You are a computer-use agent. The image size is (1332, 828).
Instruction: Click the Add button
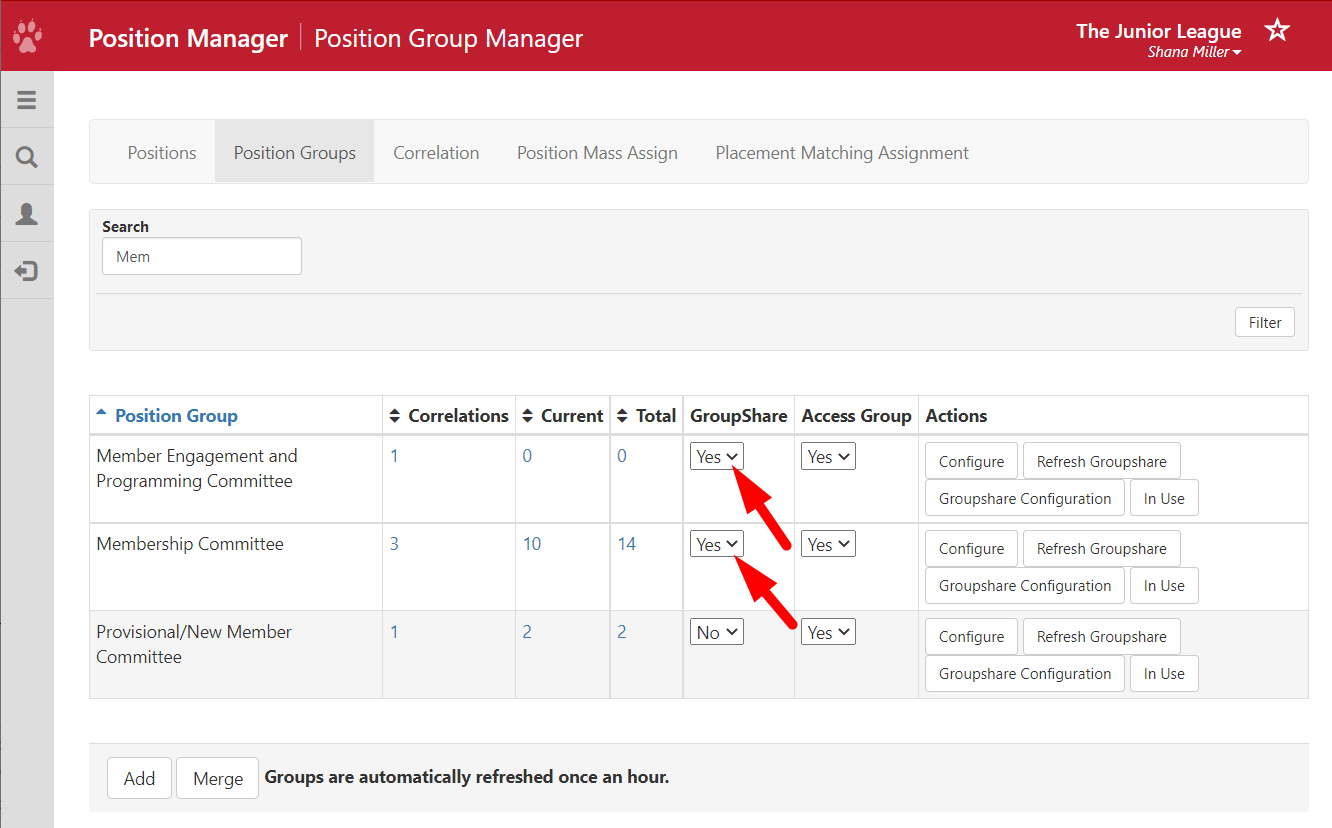pos(139,778)
